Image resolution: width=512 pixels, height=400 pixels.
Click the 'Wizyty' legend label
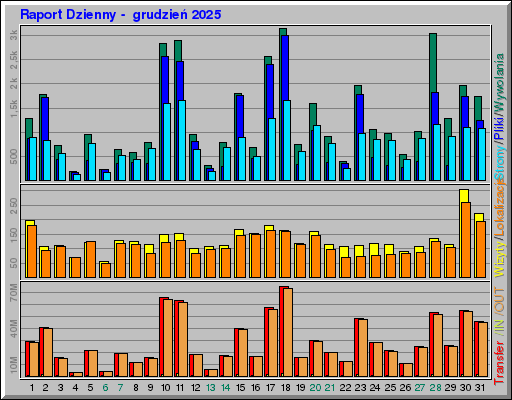499,260
